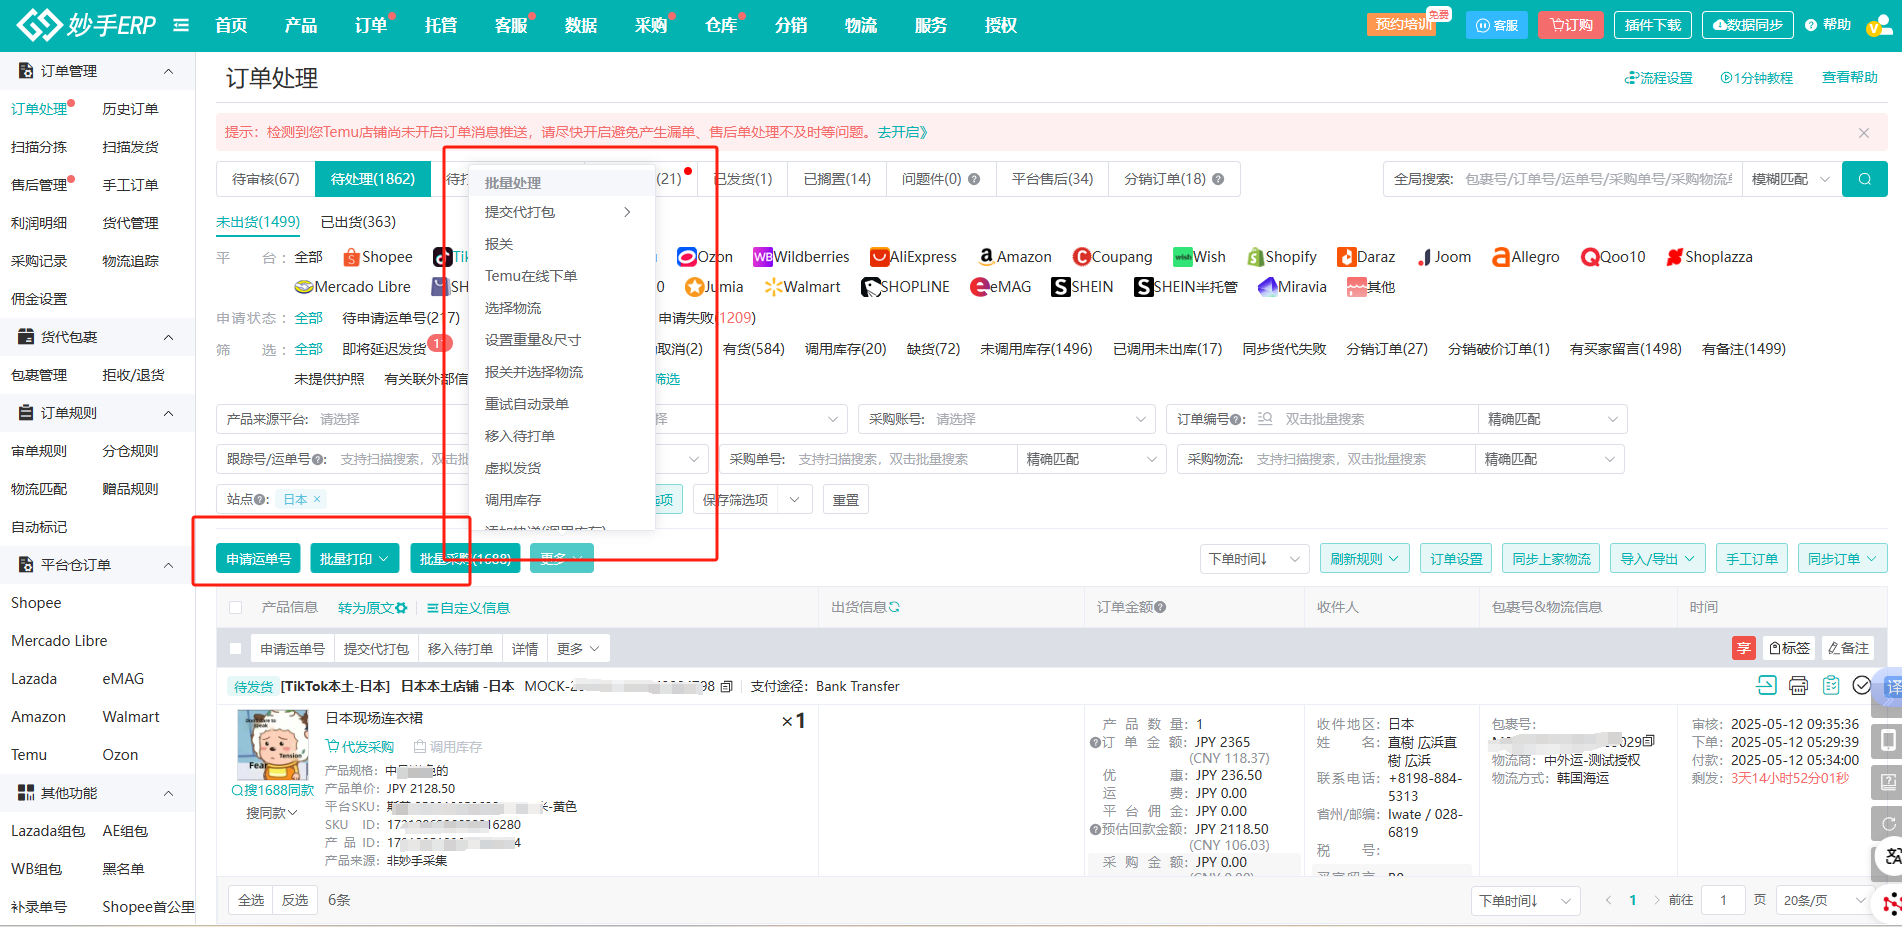Image resolution: width=1902 pixels, height=927 pixels.
Task: Click the print icon on the order row
Action: point(1798,685)
